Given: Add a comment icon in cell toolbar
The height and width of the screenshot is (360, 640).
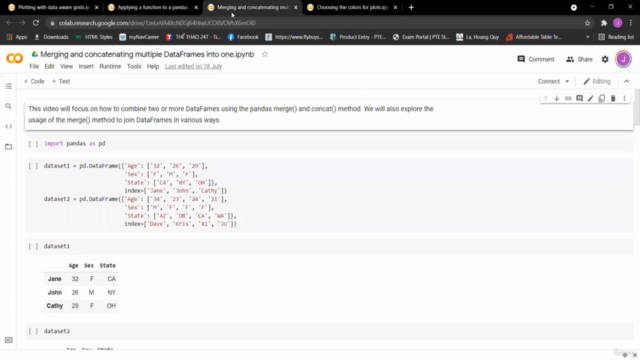Looking at the screenshot, I should click(x=579, y=98).
